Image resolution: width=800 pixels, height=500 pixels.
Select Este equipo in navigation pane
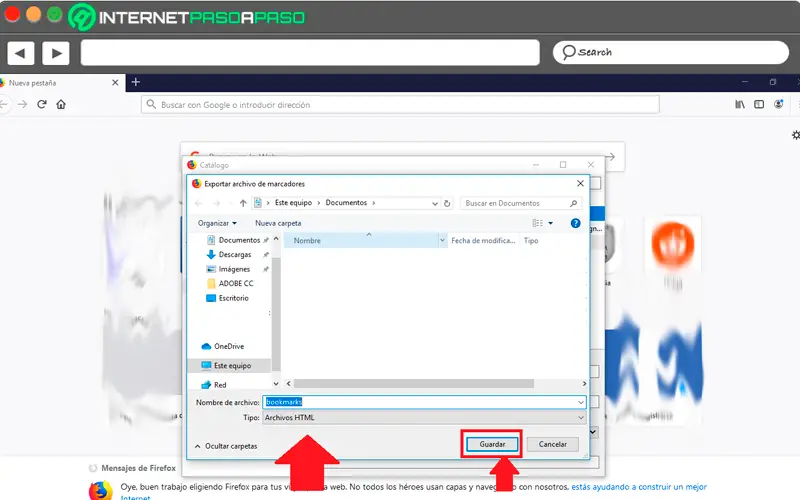pos(231,365)
